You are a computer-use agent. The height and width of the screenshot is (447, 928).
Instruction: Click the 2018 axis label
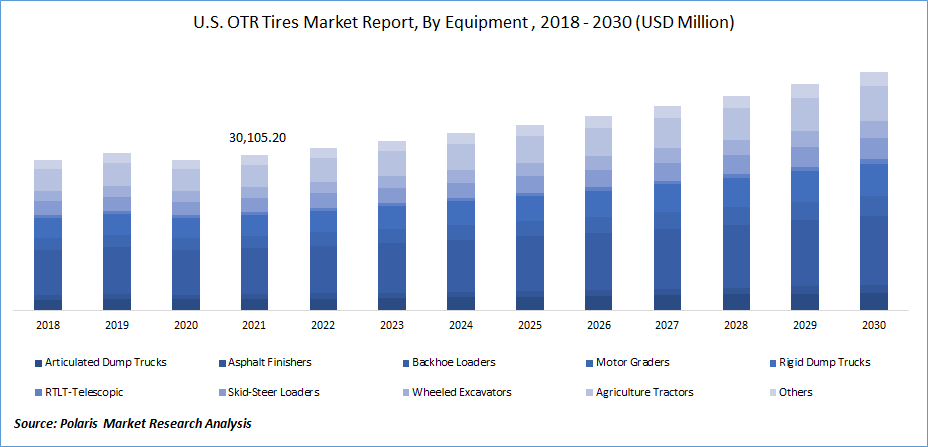48,326
